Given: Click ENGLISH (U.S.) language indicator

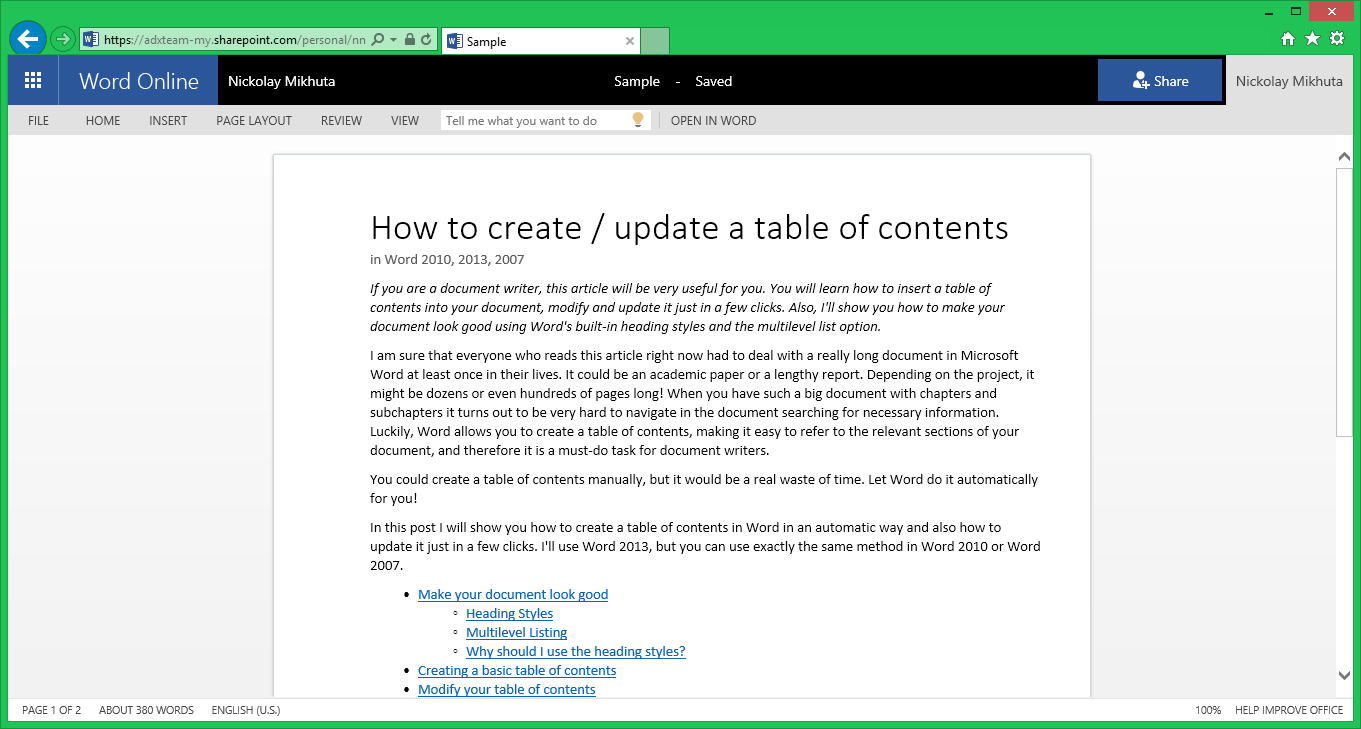Looking at the screenshot, I should point(246,710).
